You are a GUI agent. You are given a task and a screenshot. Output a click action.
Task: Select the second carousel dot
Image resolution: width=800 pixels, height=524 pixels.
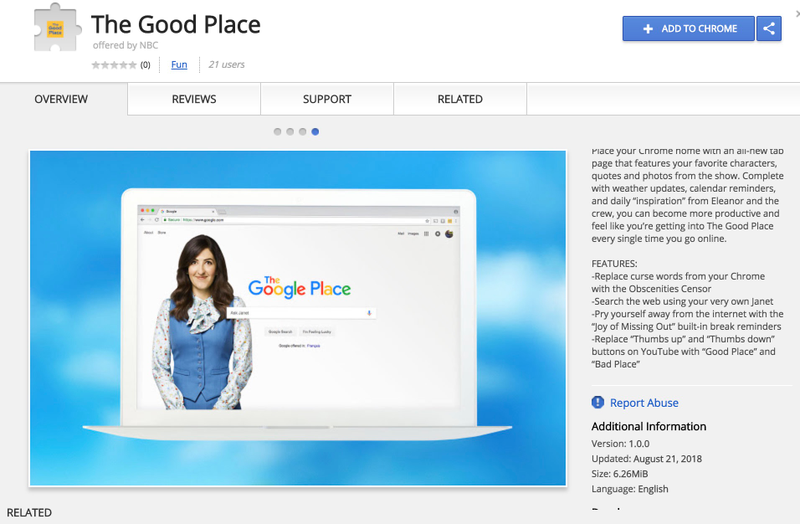pyautogui.click(x=290, y=132)
